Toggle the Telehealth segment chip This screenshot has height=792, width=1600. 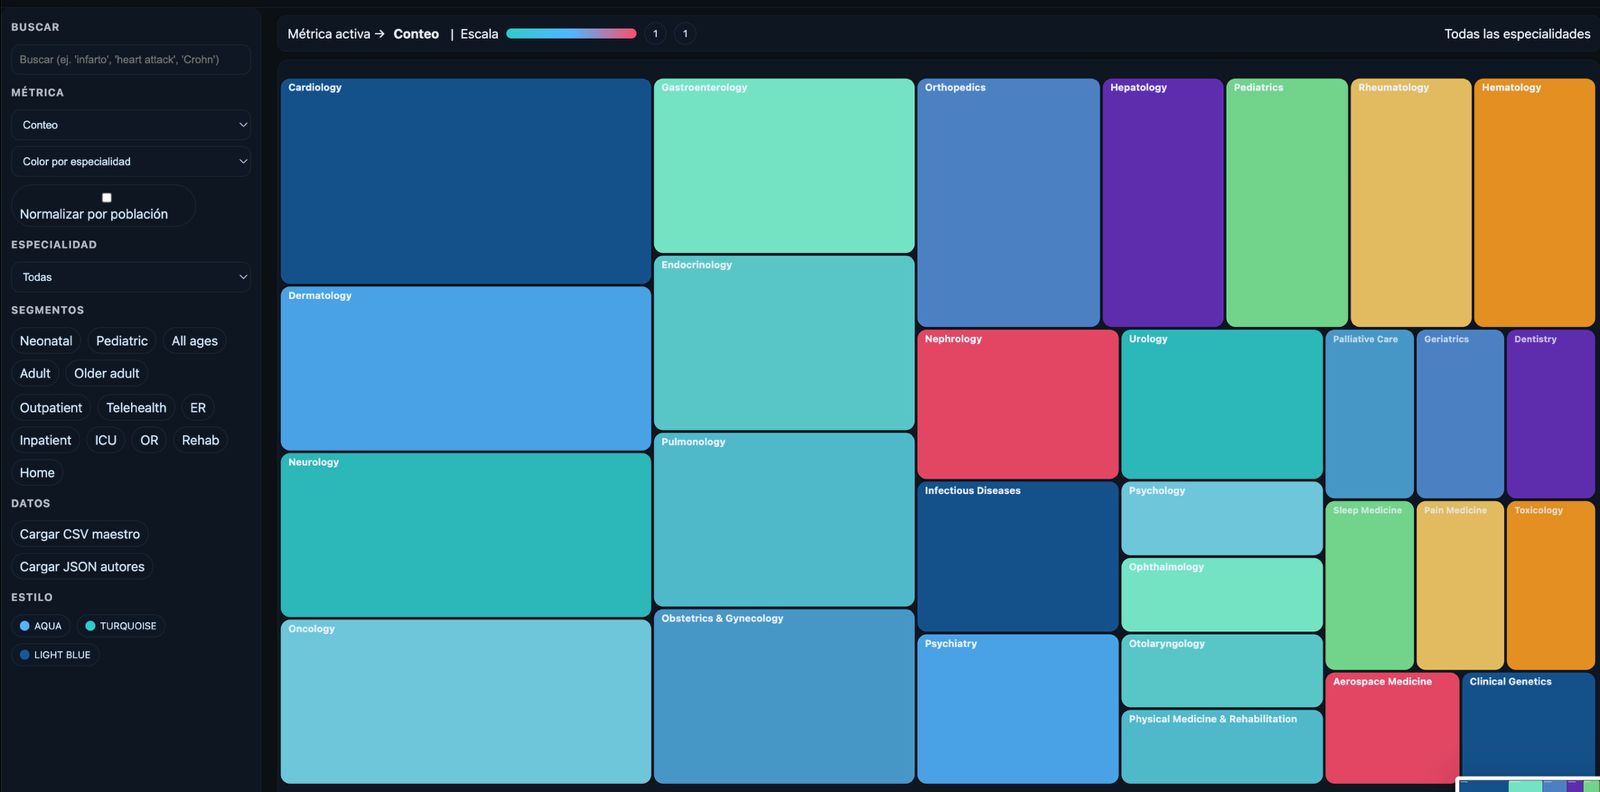coord(136,408)
